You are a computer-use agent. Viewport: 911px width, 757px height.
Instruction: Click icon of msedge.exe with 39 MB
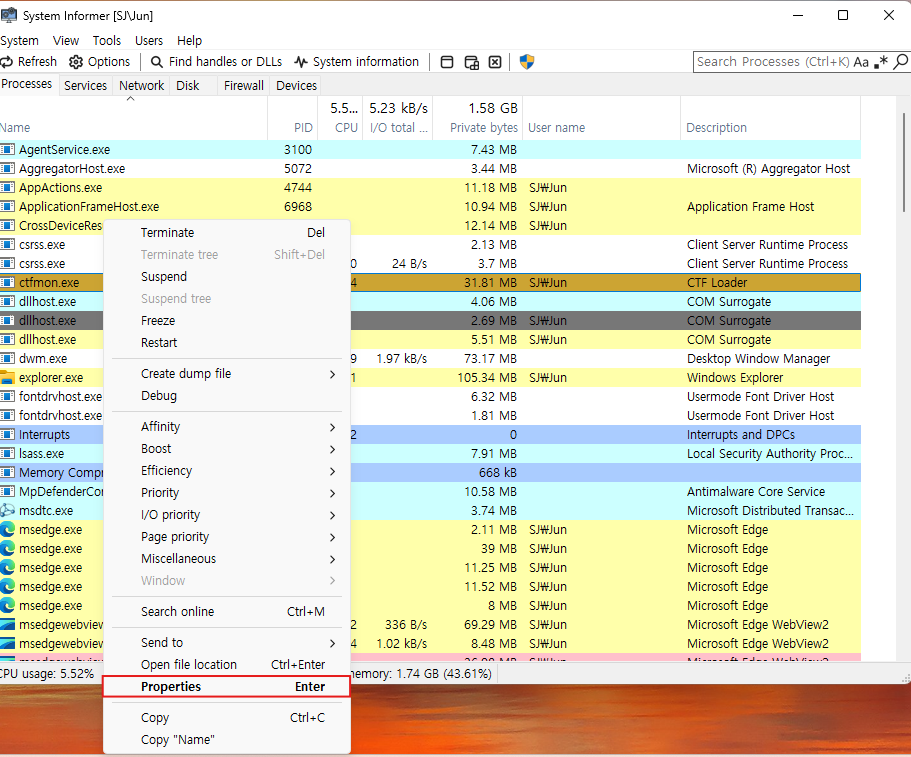pos(7,548)
